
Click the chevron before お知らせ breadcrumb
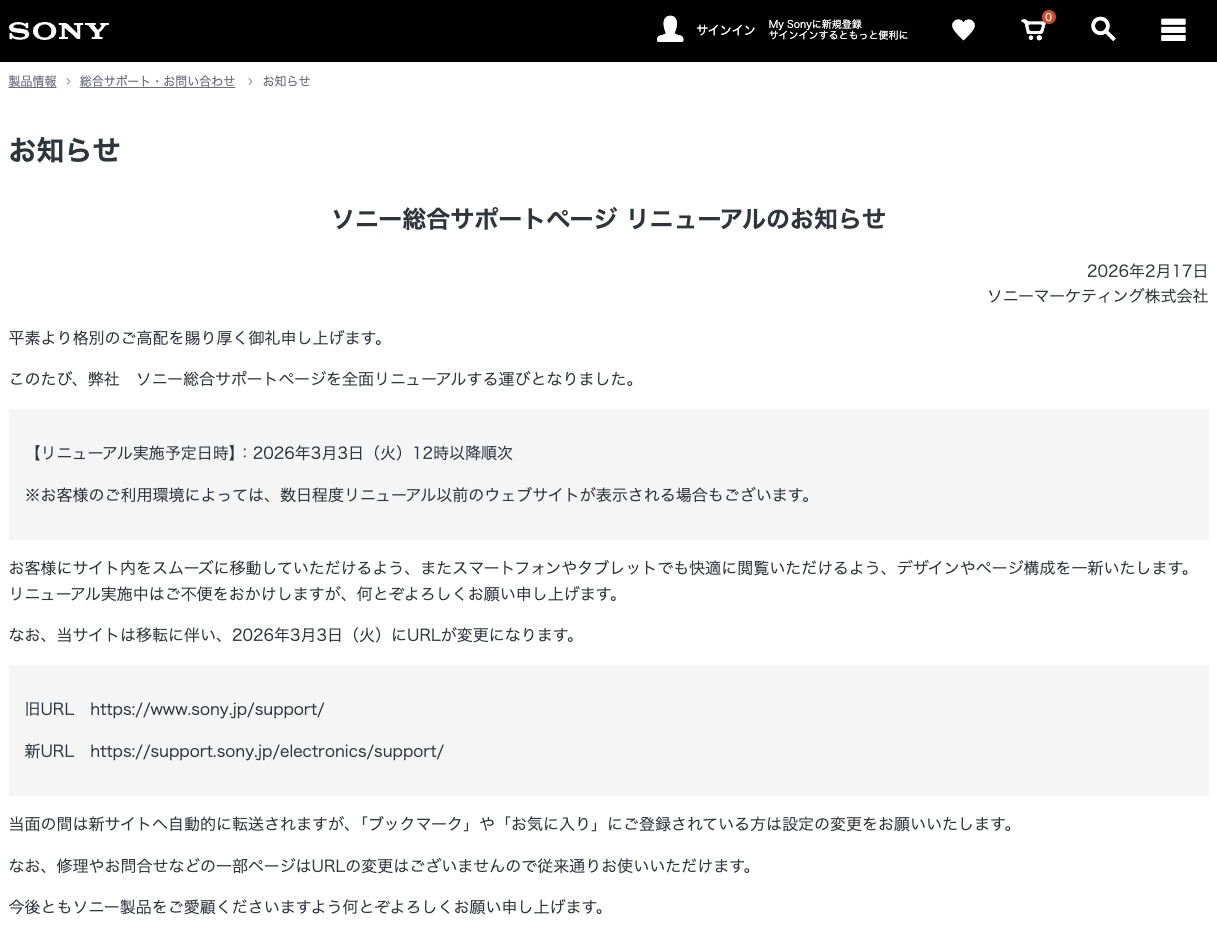point(250,82)
